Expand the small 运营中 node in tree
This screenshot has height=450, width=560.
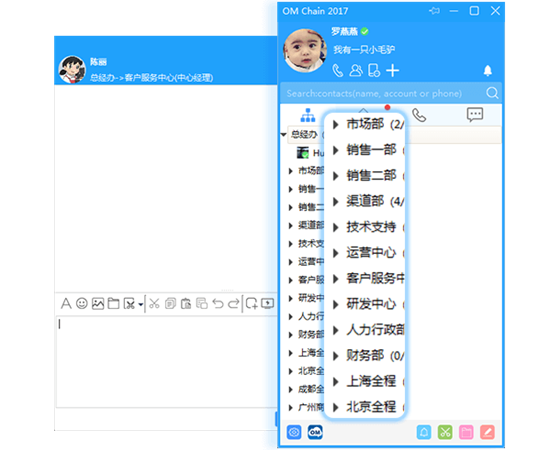click(291, 262)
